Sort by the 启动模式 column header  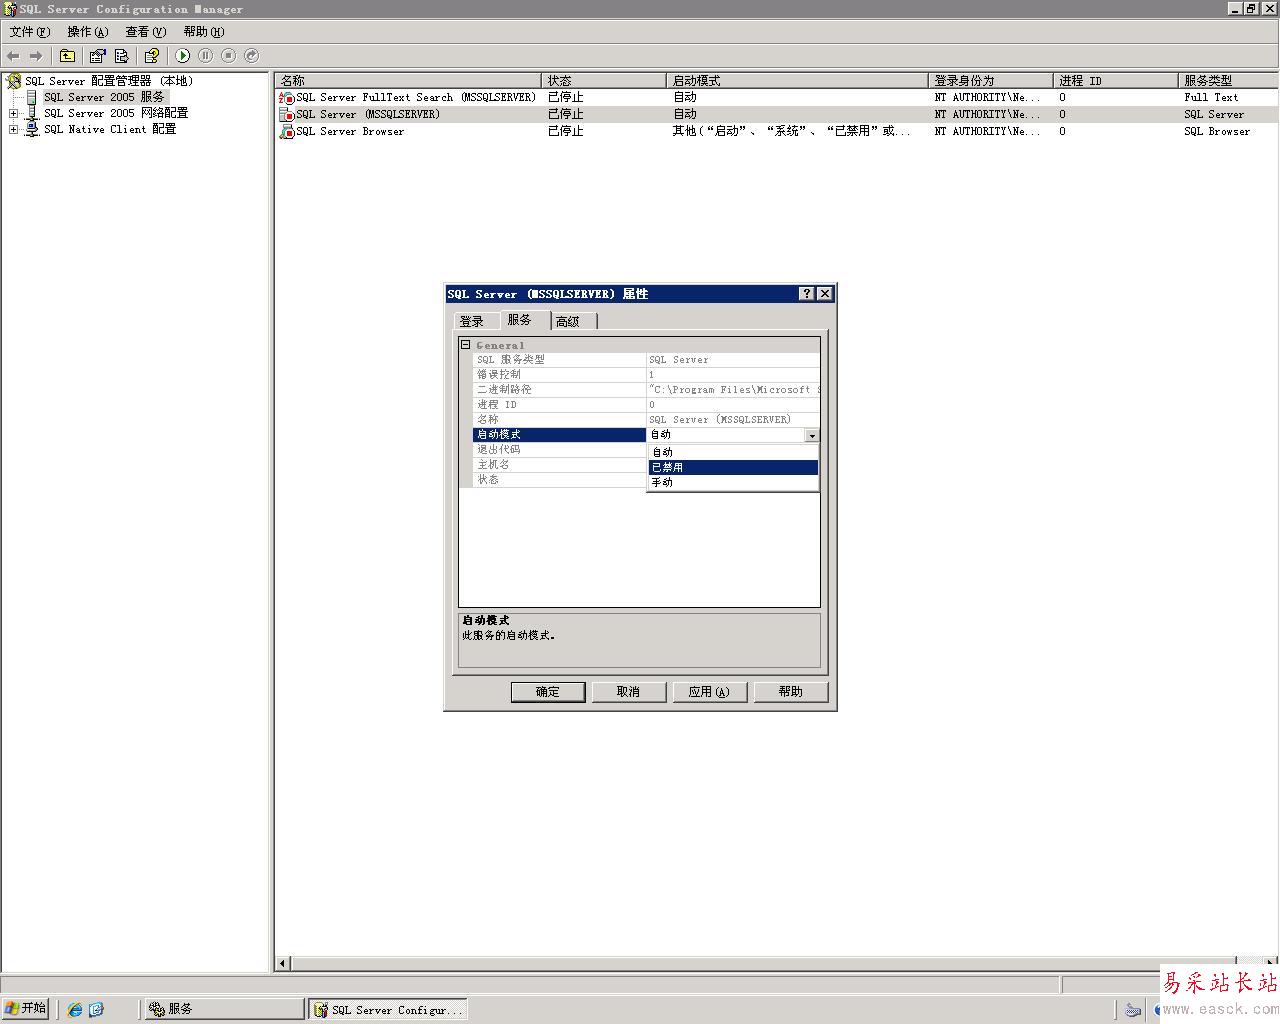click(797, 80)
